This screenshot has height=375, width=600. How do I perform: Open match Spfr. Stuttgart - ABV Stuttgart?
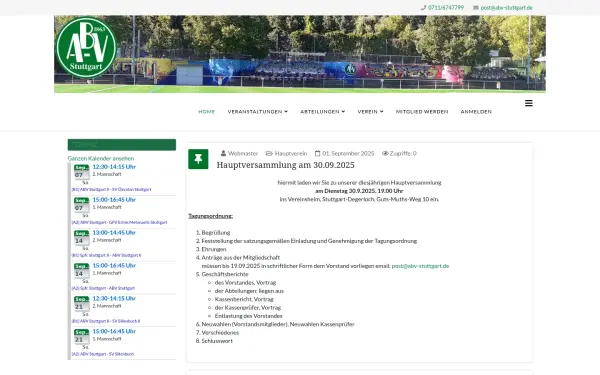[x=103, y=288]
